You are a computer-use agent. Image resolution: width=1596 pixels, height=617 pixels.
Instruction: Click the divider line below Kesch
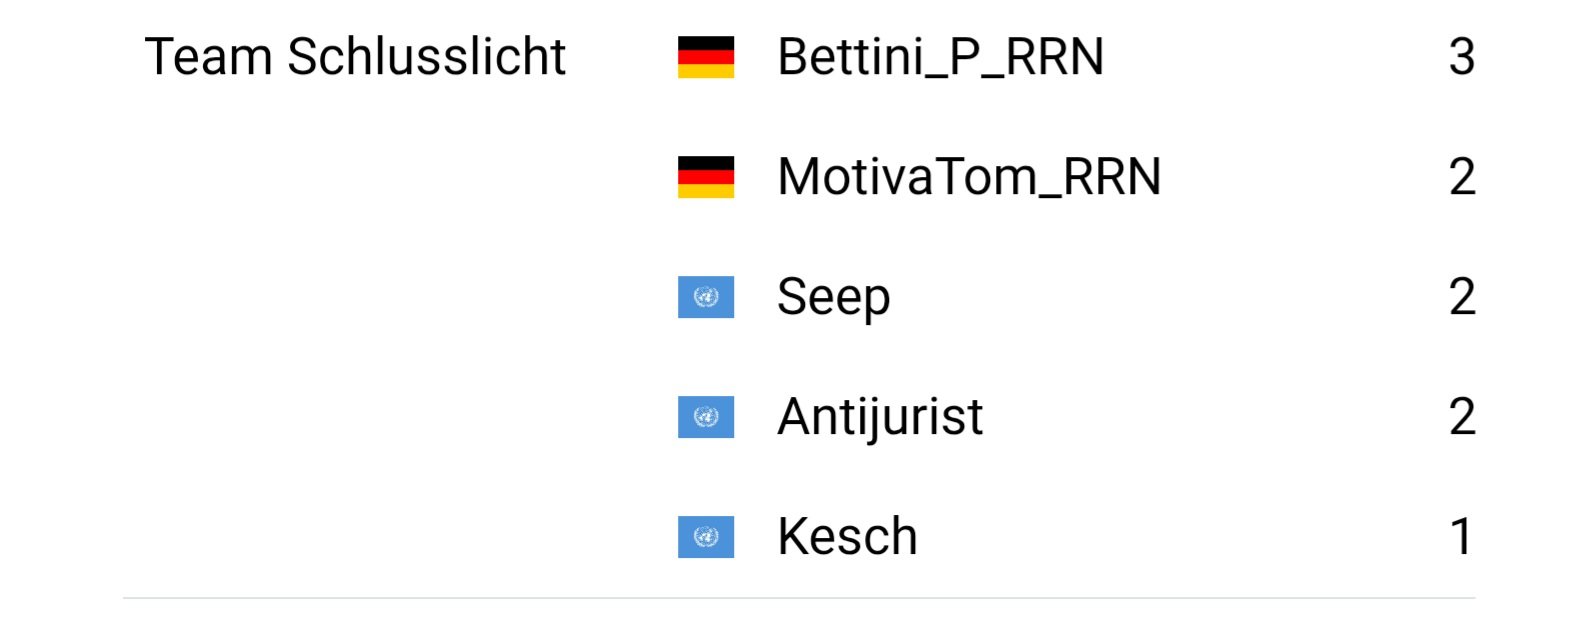[798, 598]
